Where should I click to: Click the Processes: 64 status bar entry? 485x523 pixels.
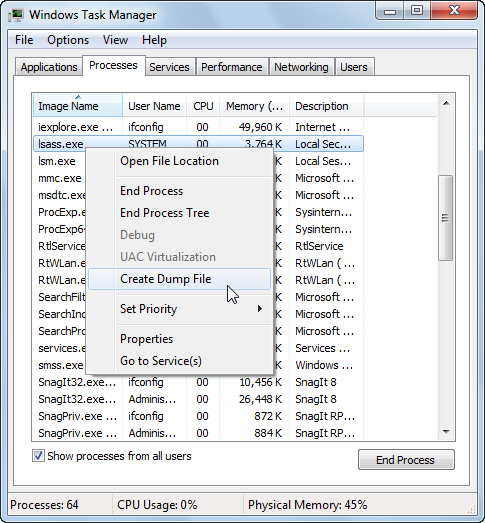tap(44, 505)
